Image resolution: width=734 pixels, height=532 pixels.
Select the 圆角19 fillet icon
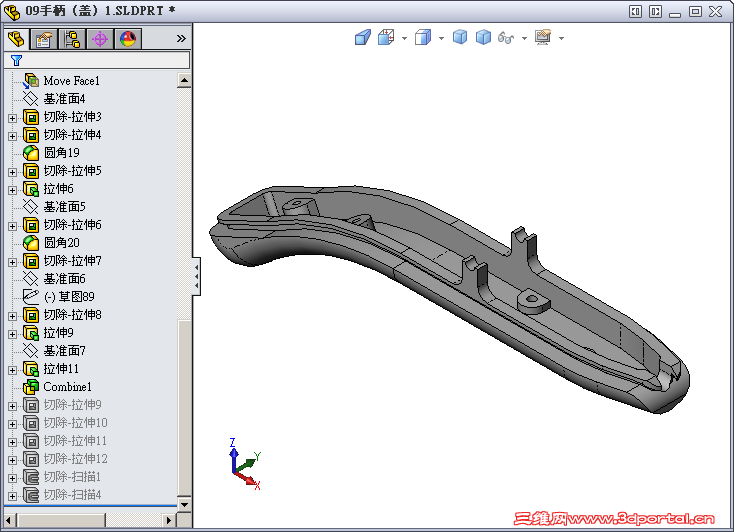(x=31, y=153)
